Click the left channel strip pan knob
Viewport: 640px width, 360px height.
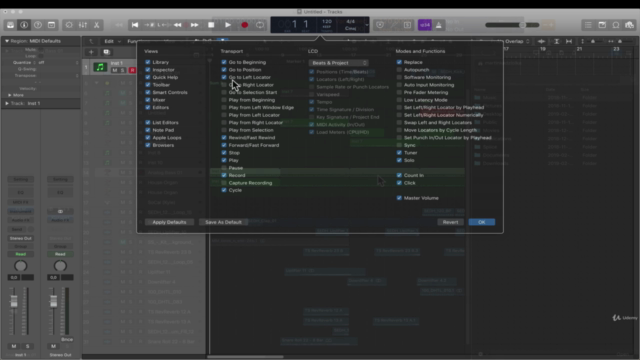(x=20, y=266)
